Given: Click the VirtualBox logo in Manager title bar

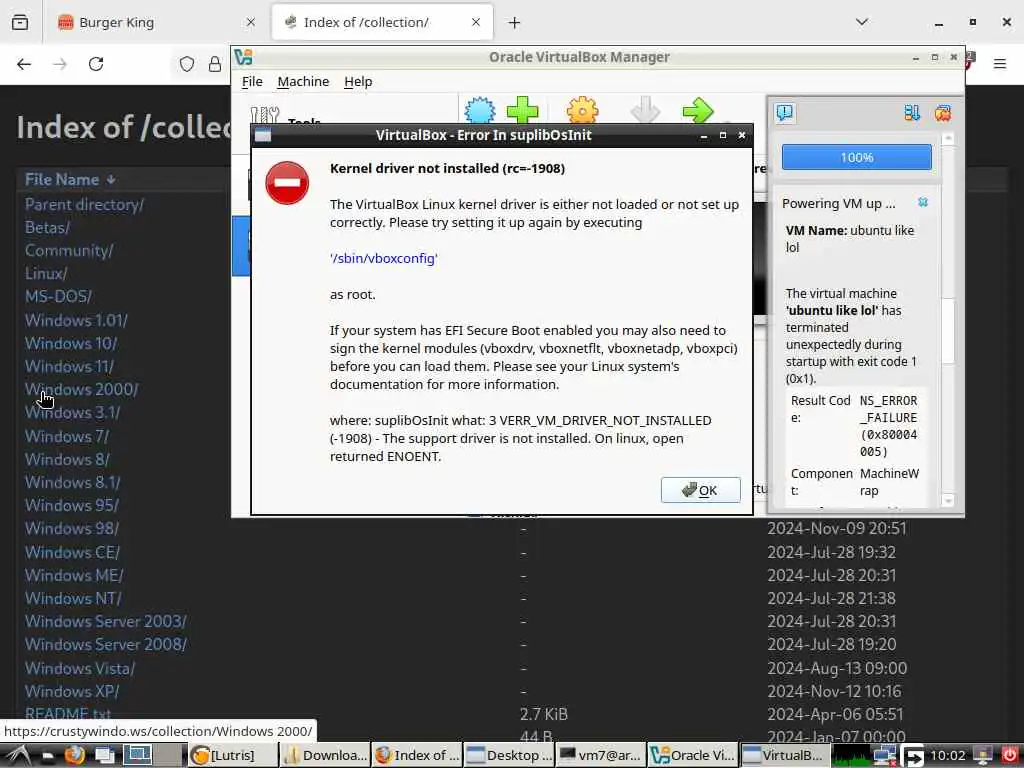Looking at the screenshot, I should click(x=244, y=57).
